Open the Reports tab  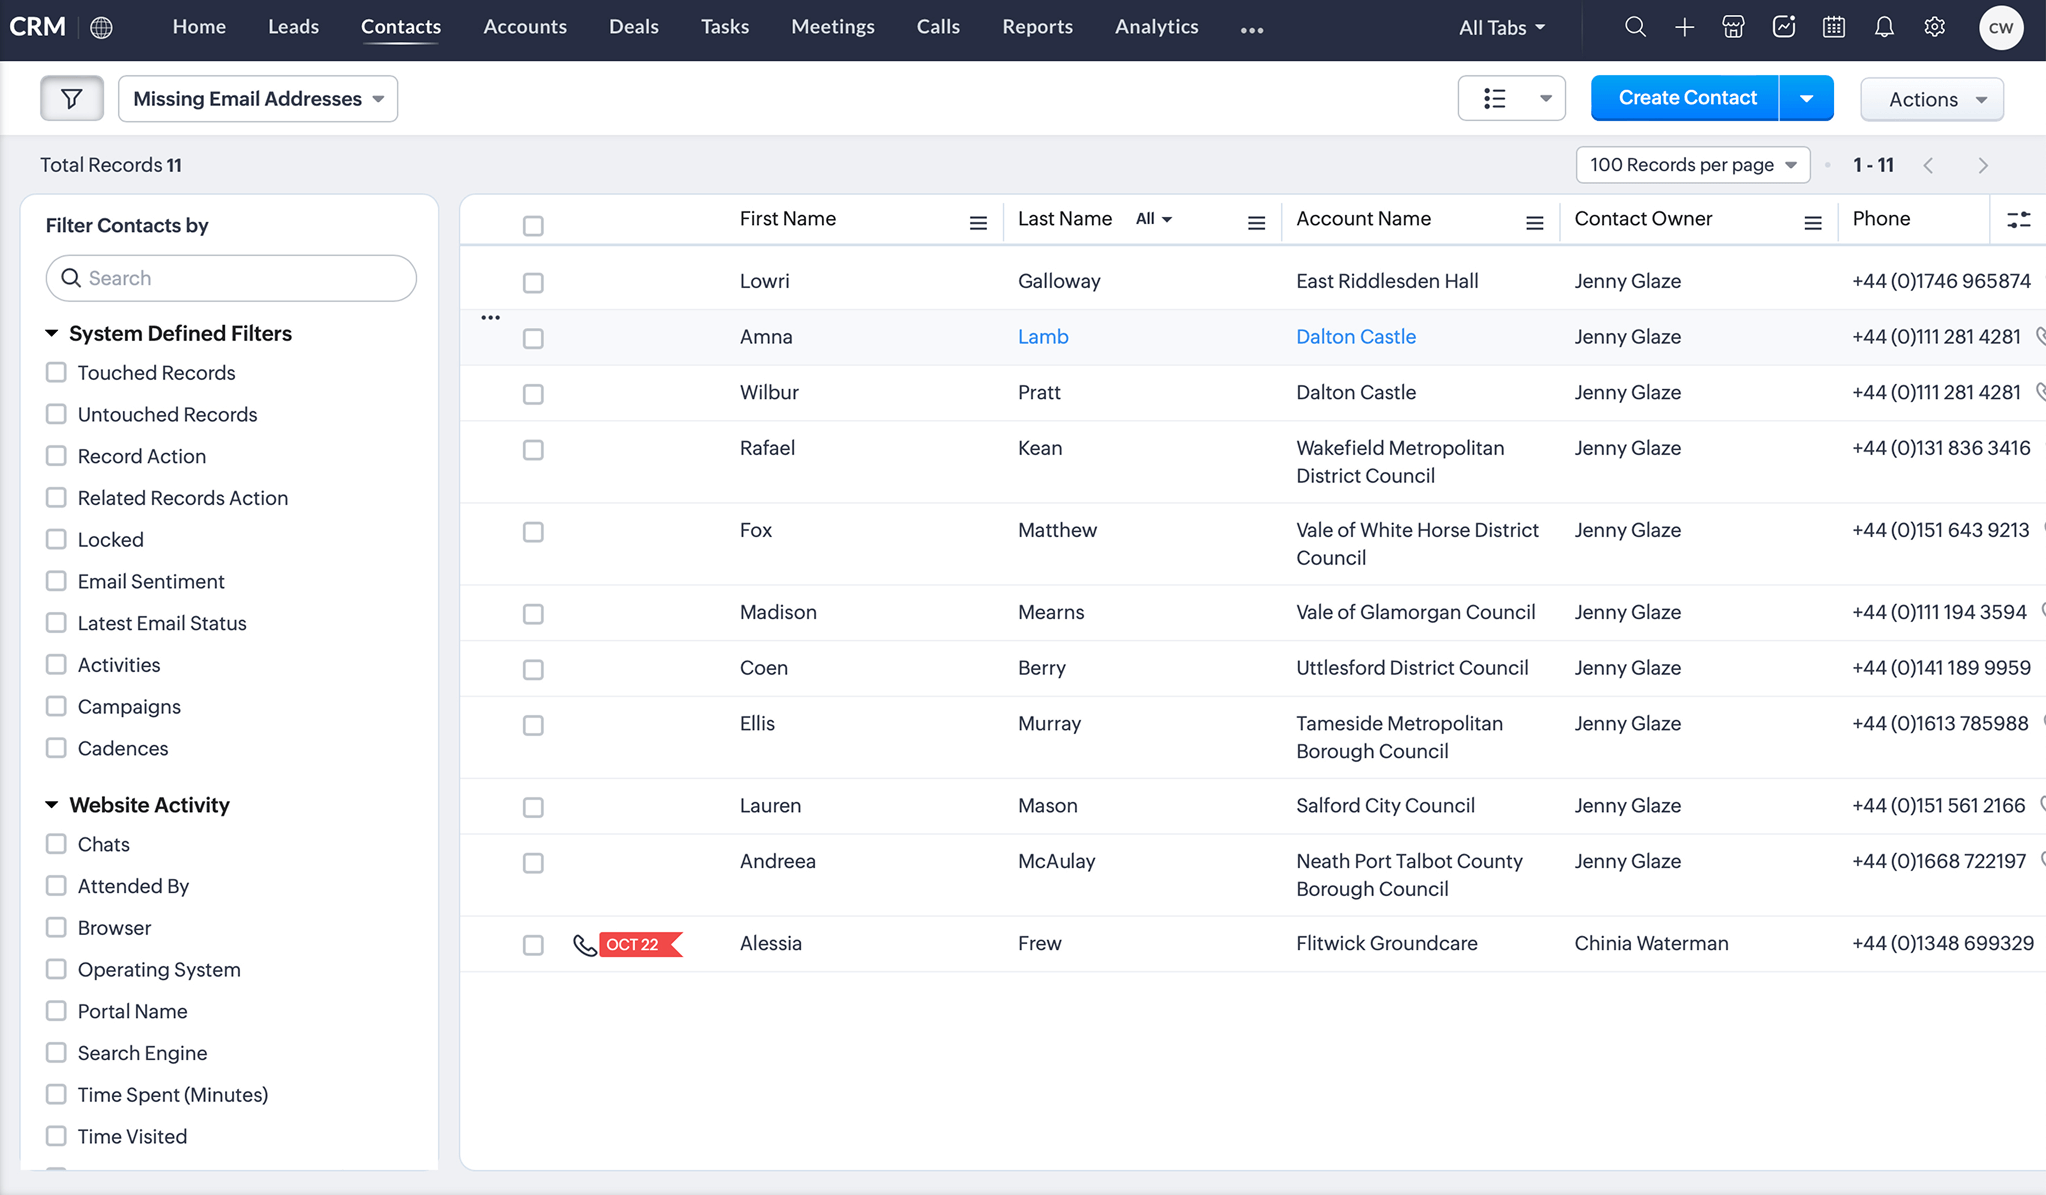1037,27
